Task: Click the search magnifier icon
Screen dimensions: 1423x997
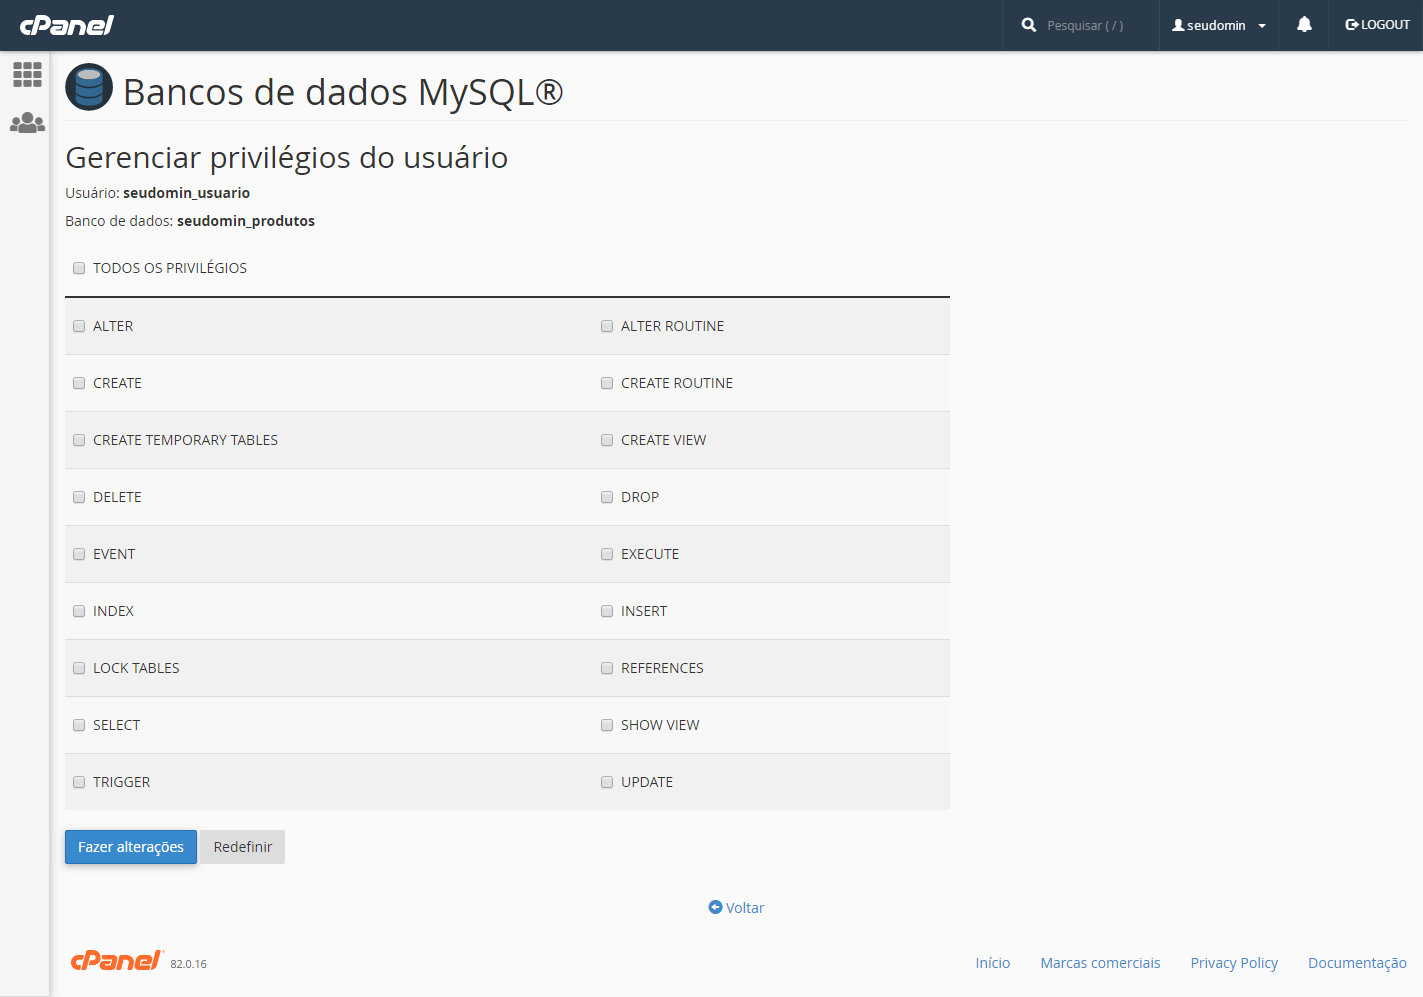Action: click(1029, 25)
